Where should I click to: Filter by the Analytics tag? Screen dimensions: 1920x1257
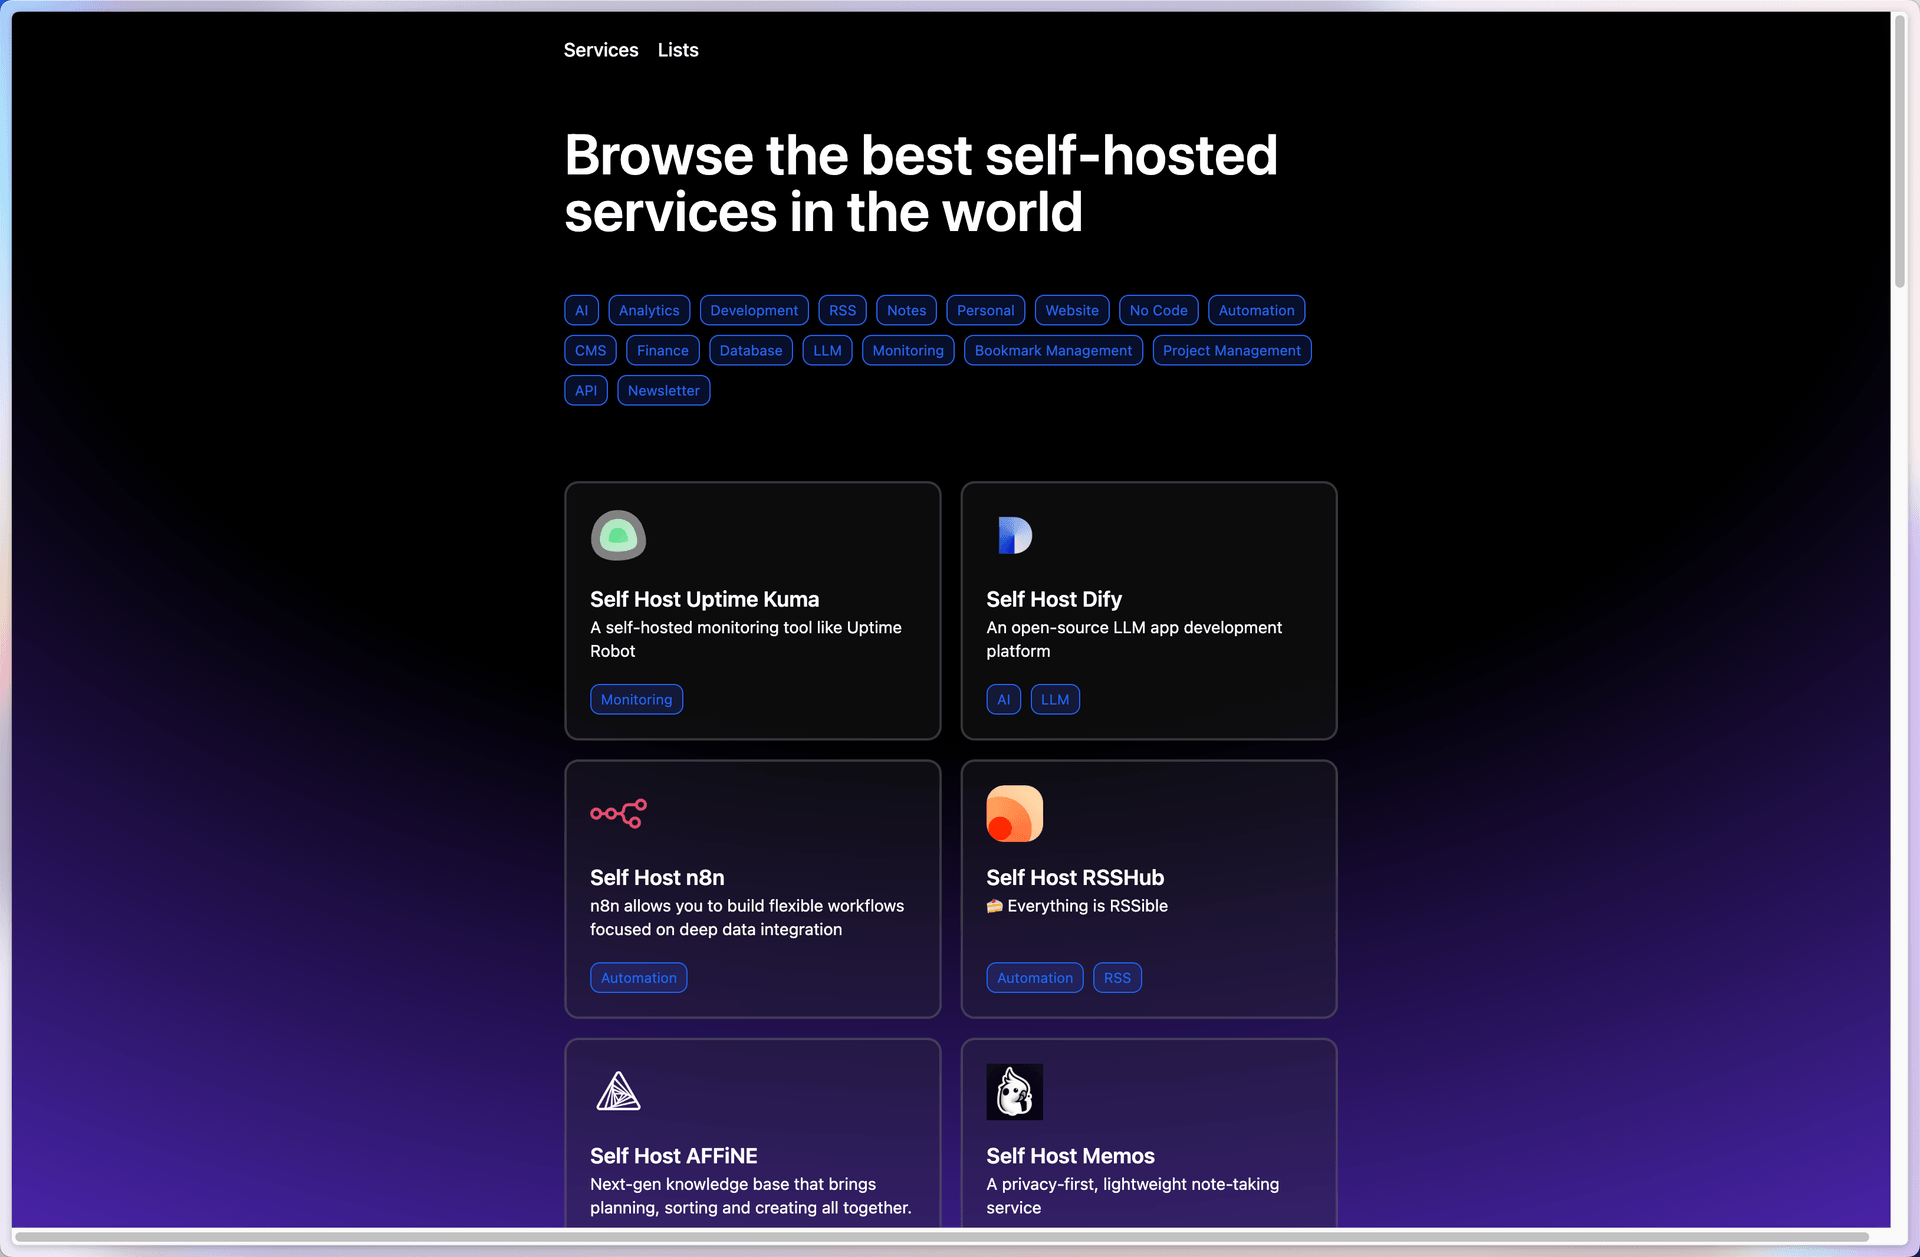(x=649, y=310)
